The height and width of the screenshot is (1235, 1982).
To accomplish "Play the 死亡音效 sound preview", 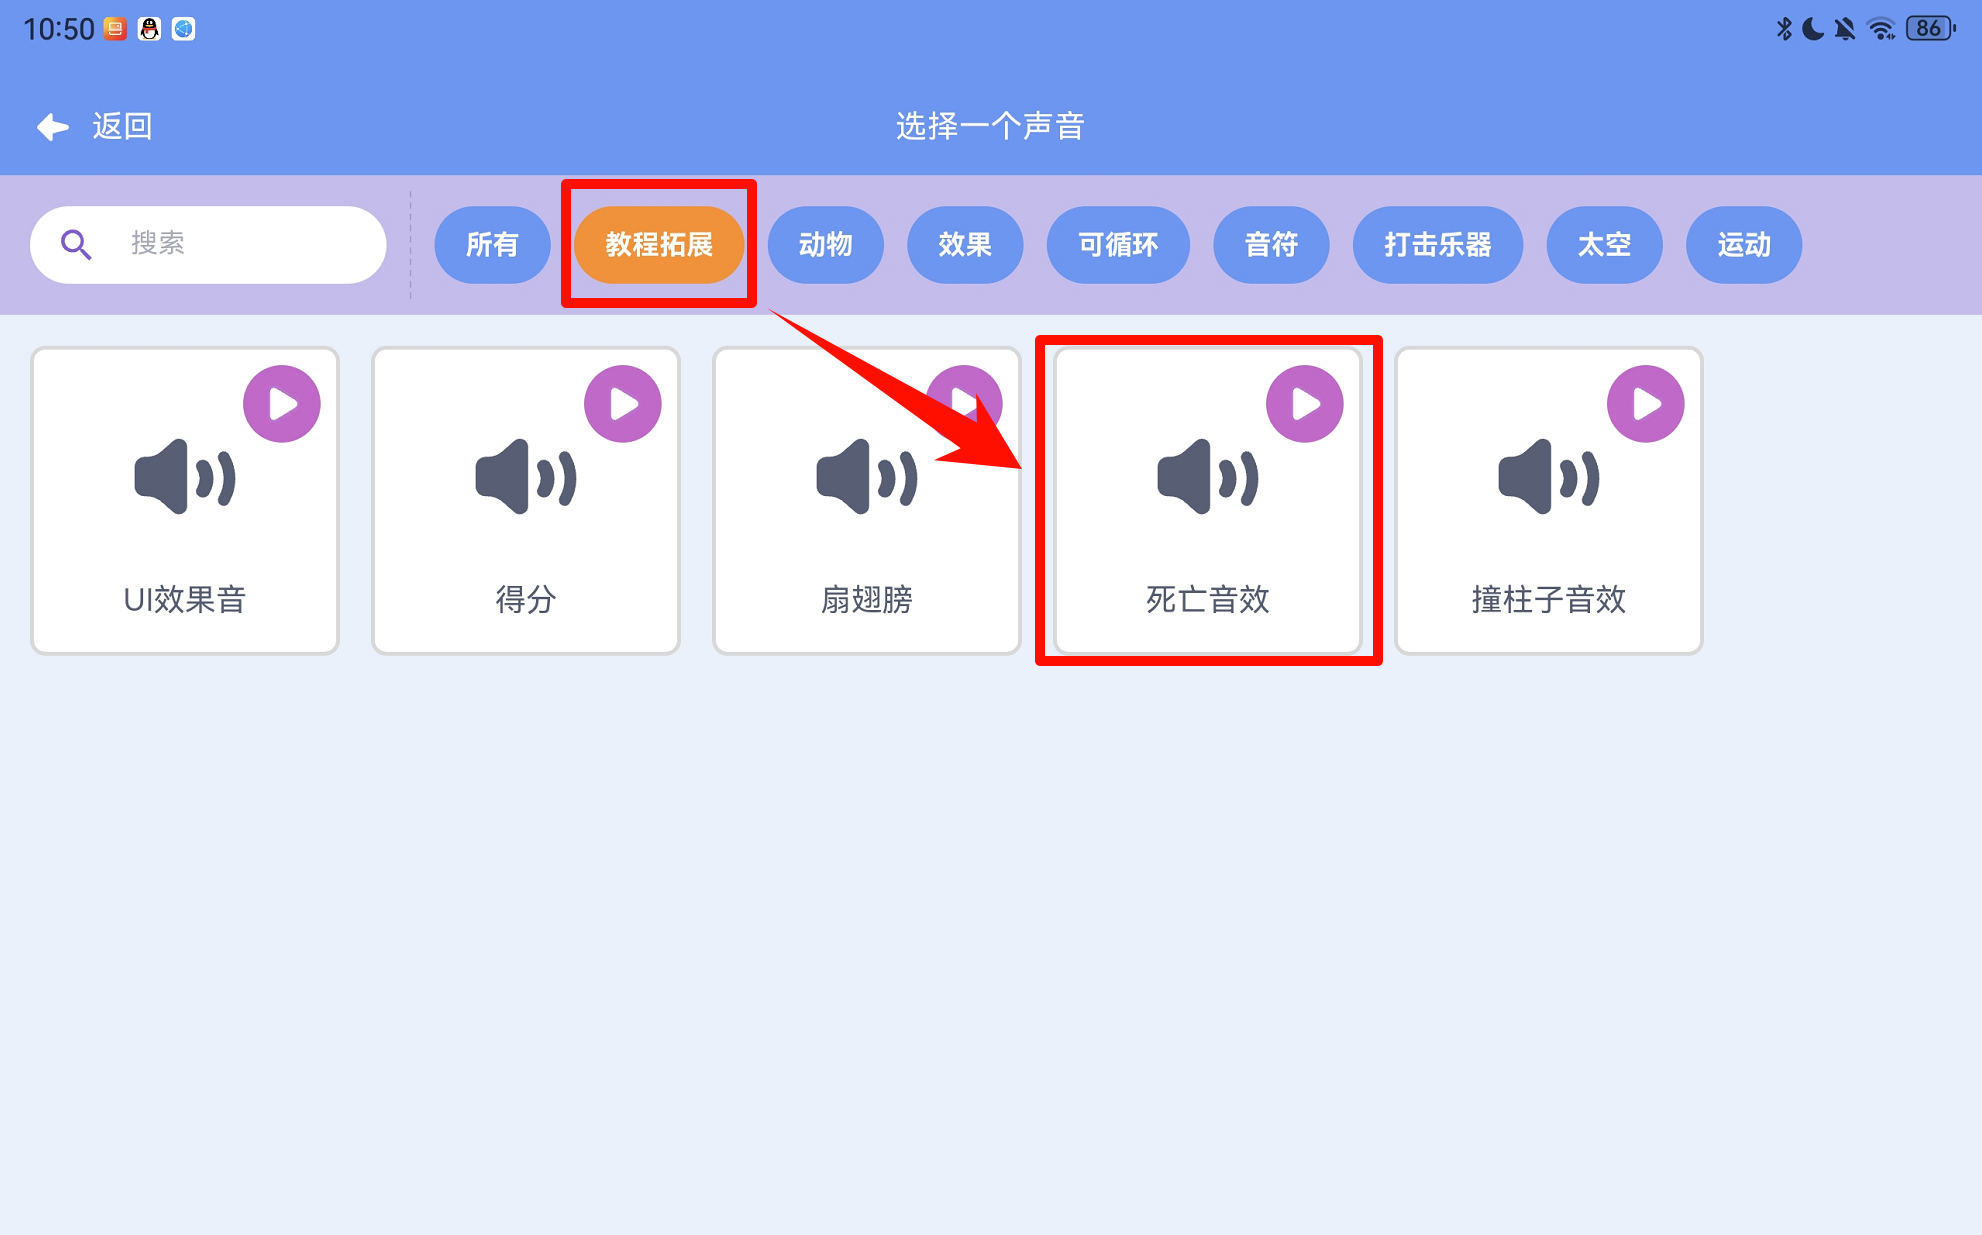I will point(1305,404).
